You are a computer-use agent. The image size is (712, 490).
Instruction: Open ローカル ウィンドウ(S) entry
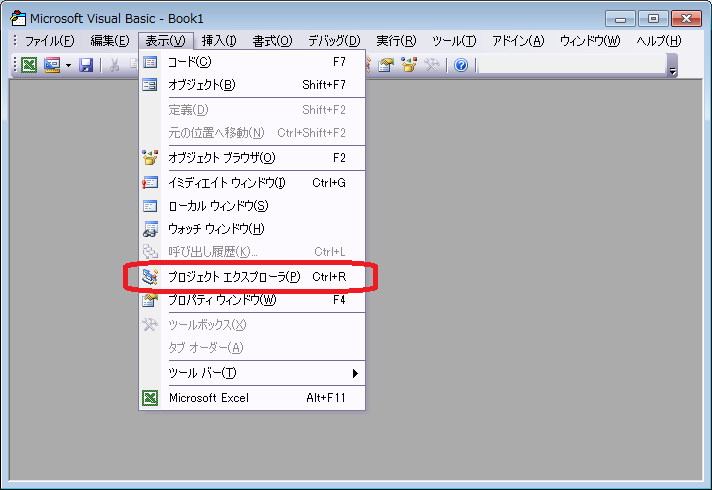tap(252, 206)
